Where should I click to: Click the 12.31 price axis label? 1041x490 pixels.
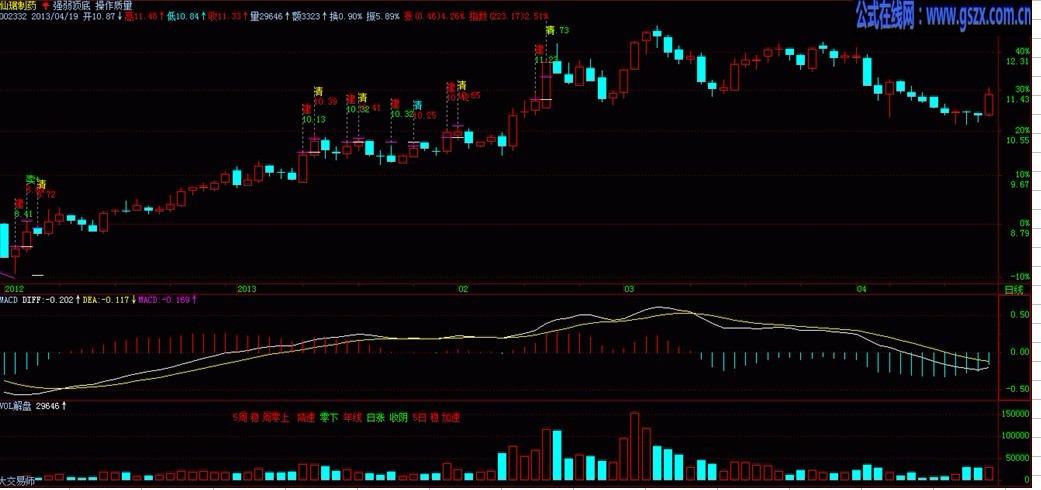tap(1019, 61)
